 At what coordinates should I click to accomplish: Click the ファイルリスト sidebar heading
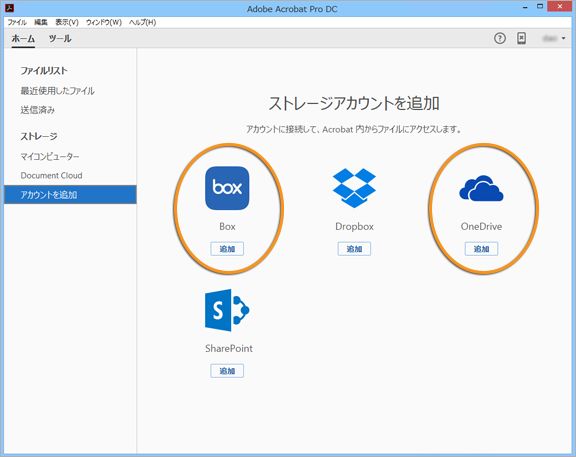(44, 71)
